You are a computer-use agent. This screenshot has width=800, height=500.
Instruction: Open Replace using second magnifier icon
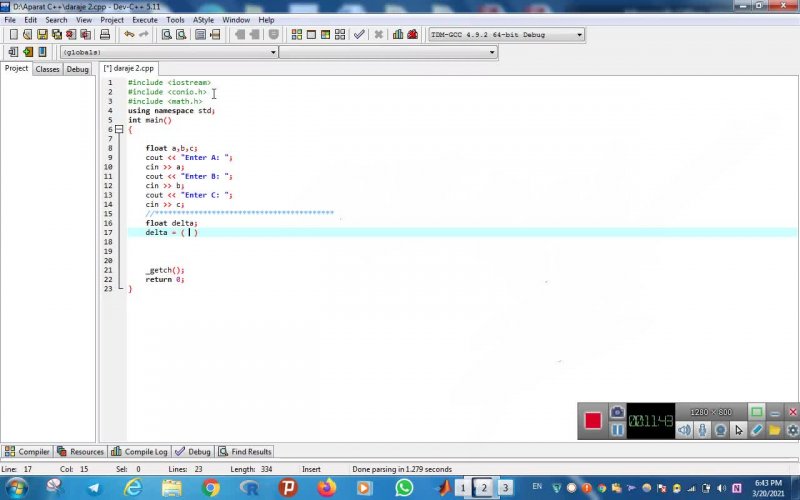point(181,35)
